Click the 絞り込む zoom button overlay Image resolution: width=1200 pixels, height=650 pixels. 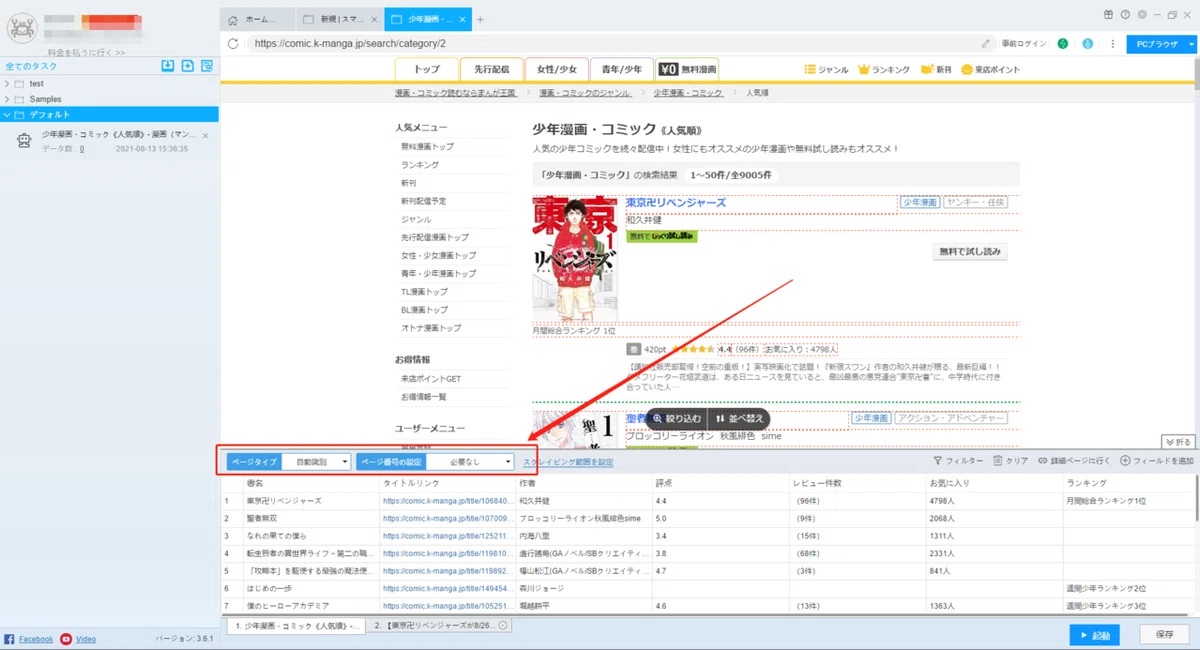679,418
